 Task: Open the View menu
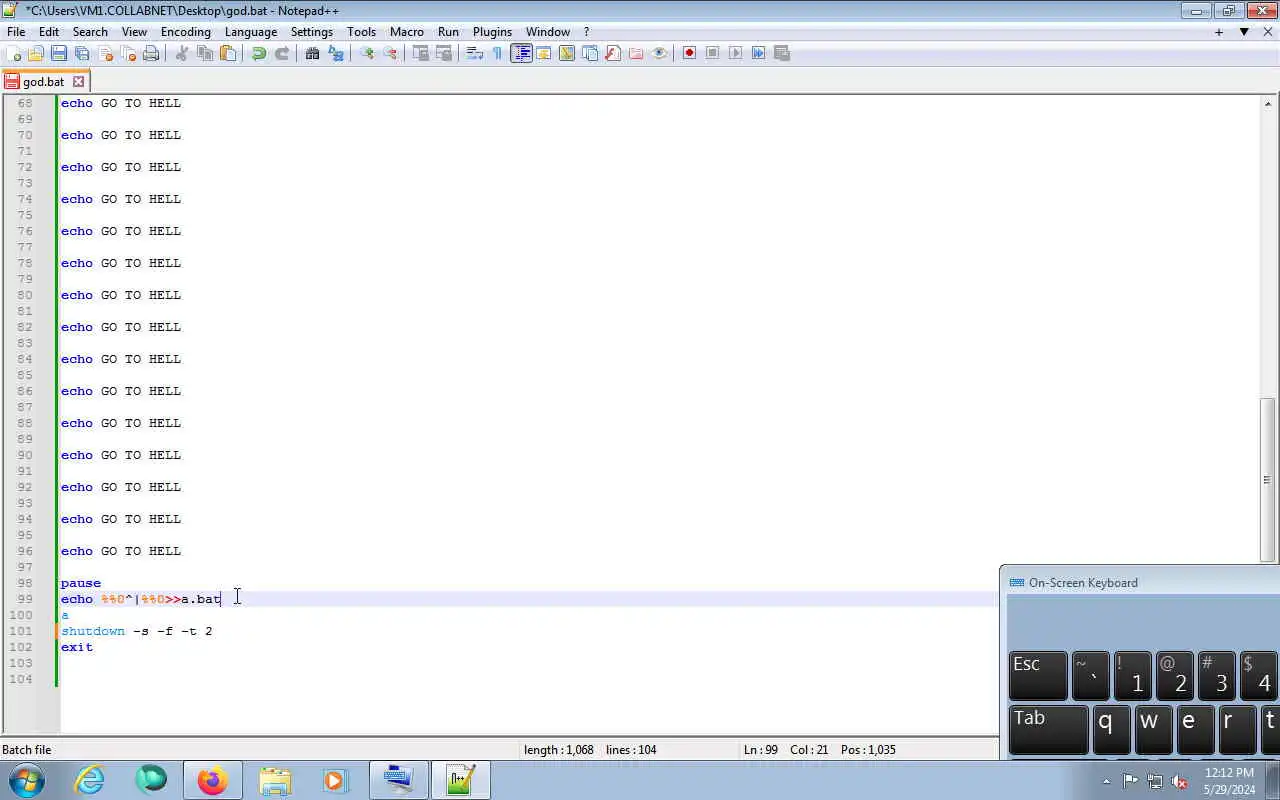pos(134,32)
